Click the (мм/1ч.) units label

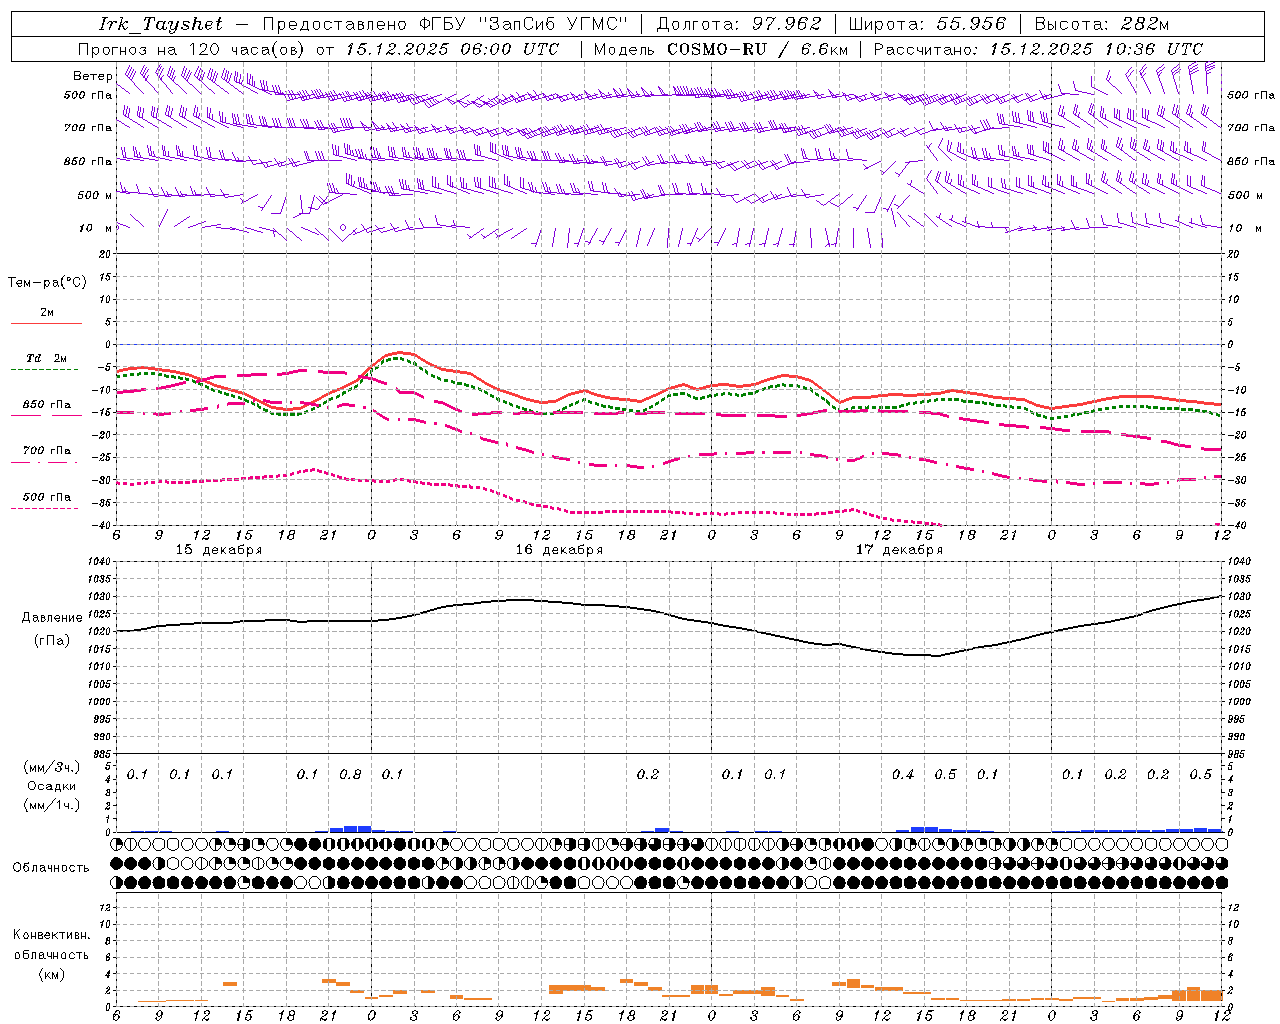click(52, 805)
